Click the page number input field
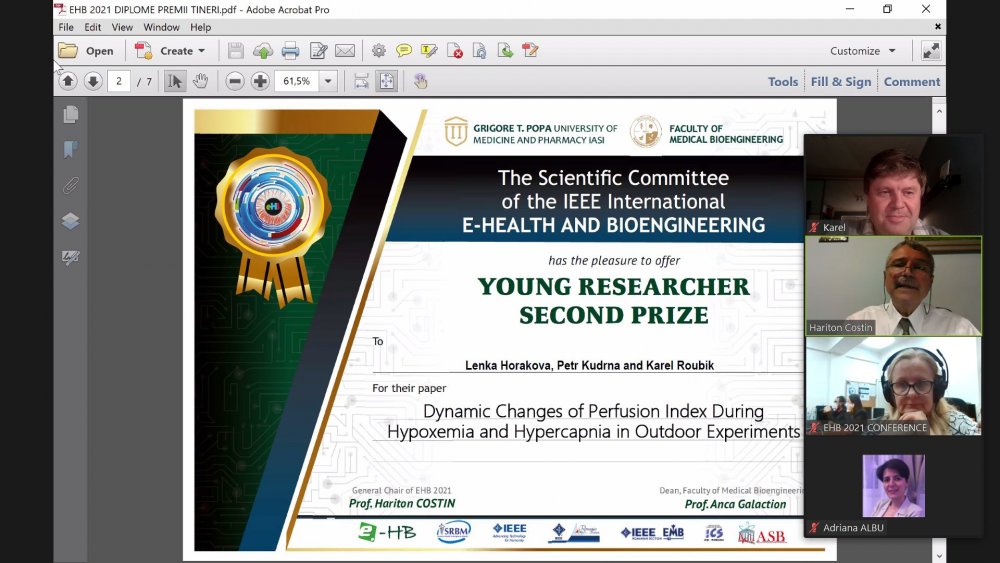 click(x=119, y=81)
